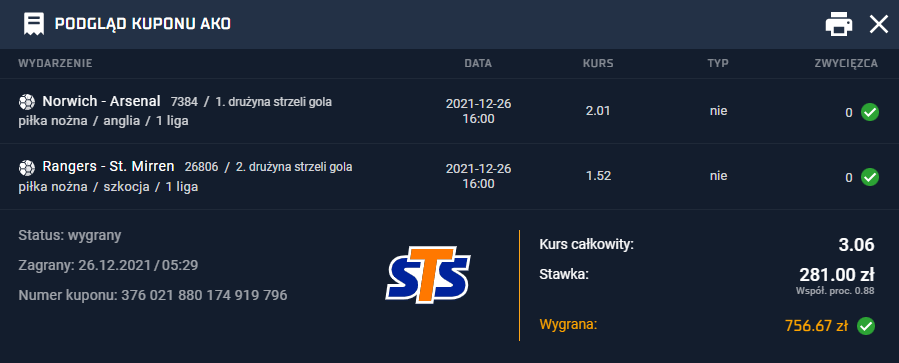The height and width of the screenshot is (363, 899).
Task: Close the coupon preview with X
Action: tap(878, 24)
